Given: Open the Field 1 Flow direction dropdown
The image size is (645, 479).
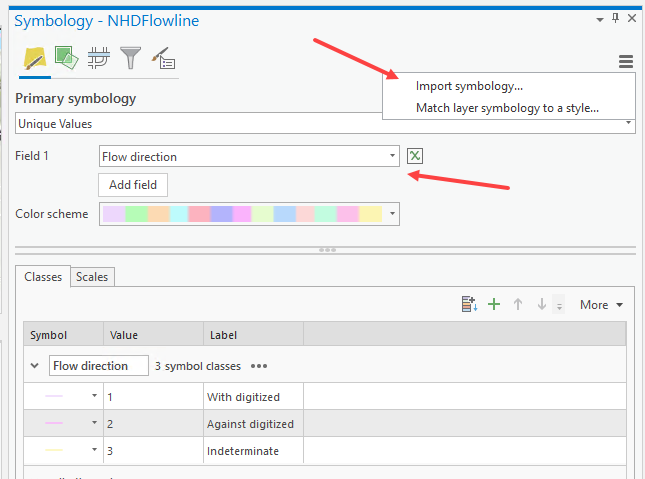Looking at the screenshot, I should coord(249,156).
